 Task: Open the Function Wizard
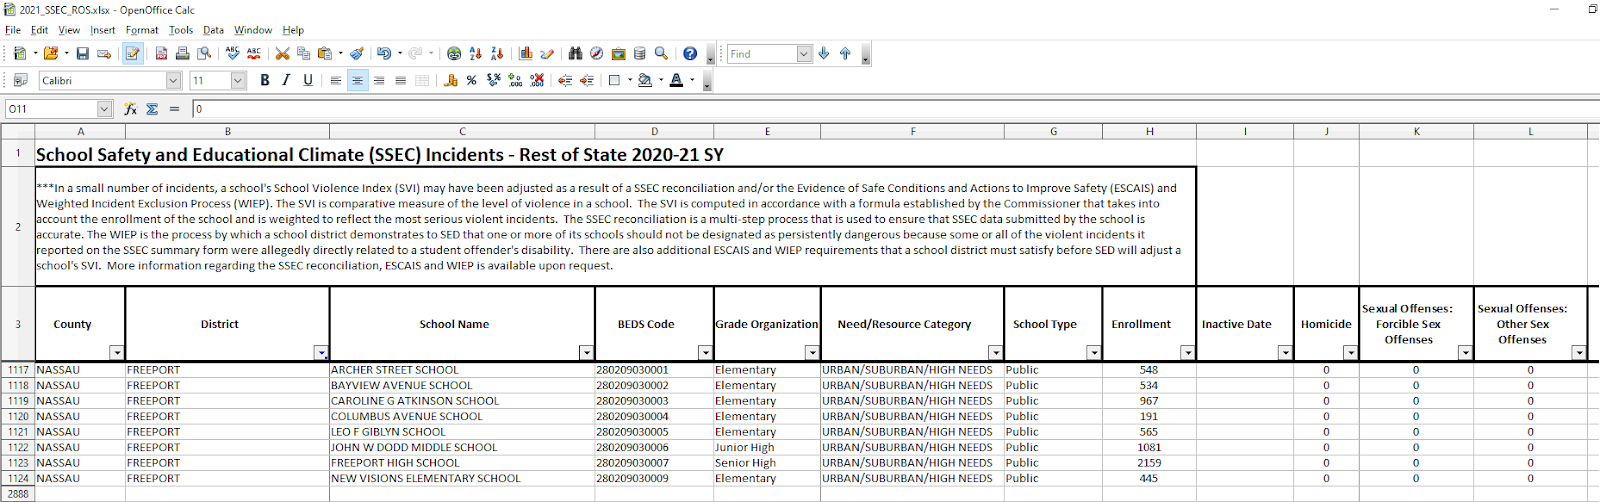(x=131, y=109)
